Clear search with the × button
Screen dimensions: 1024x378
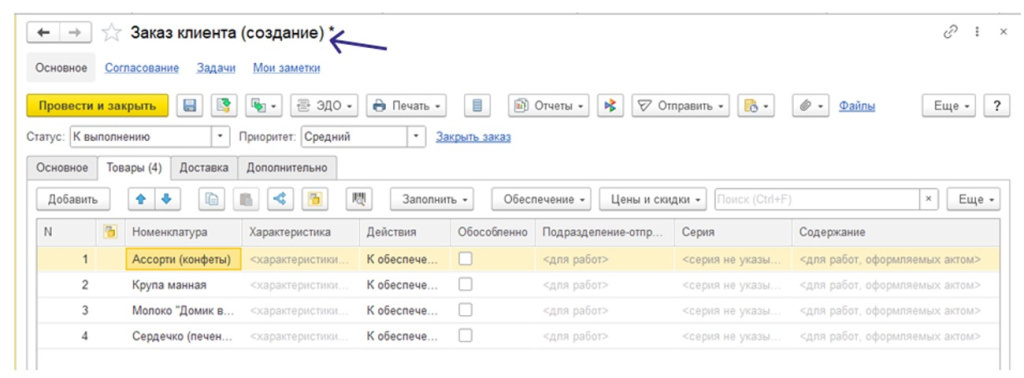coord(929,200)
